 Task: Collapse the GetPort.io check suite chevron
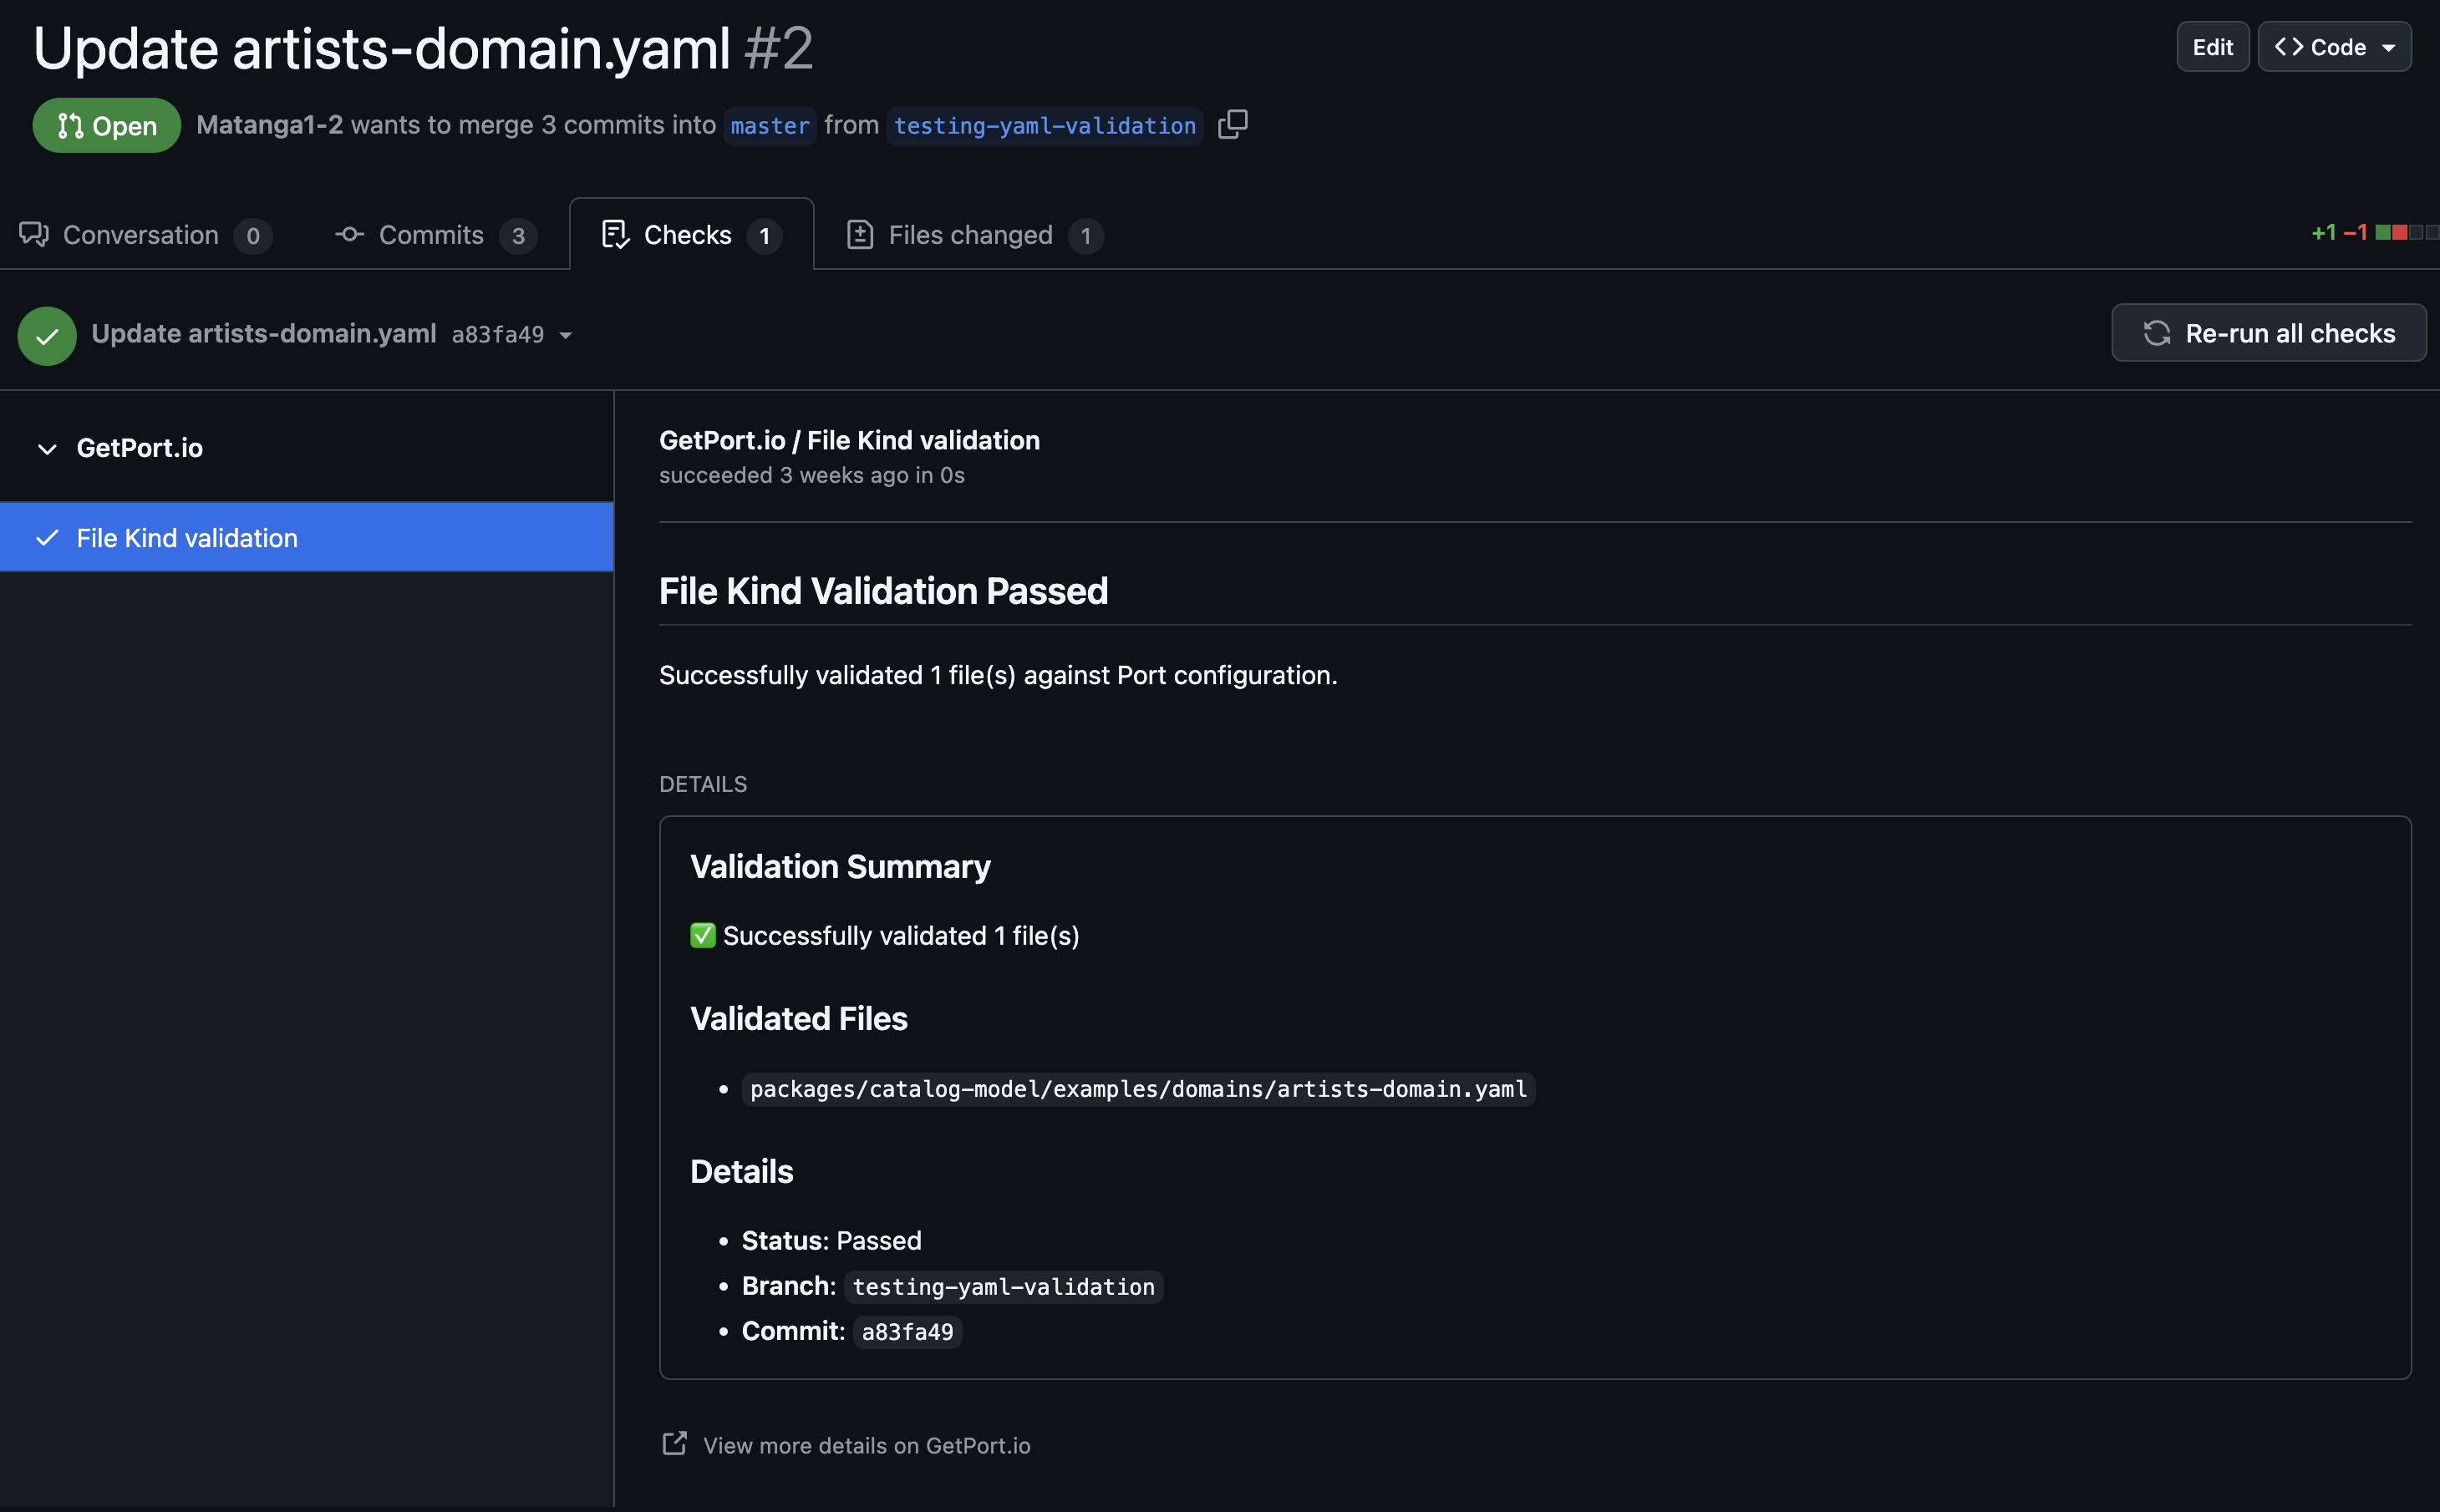coord(47,449)
